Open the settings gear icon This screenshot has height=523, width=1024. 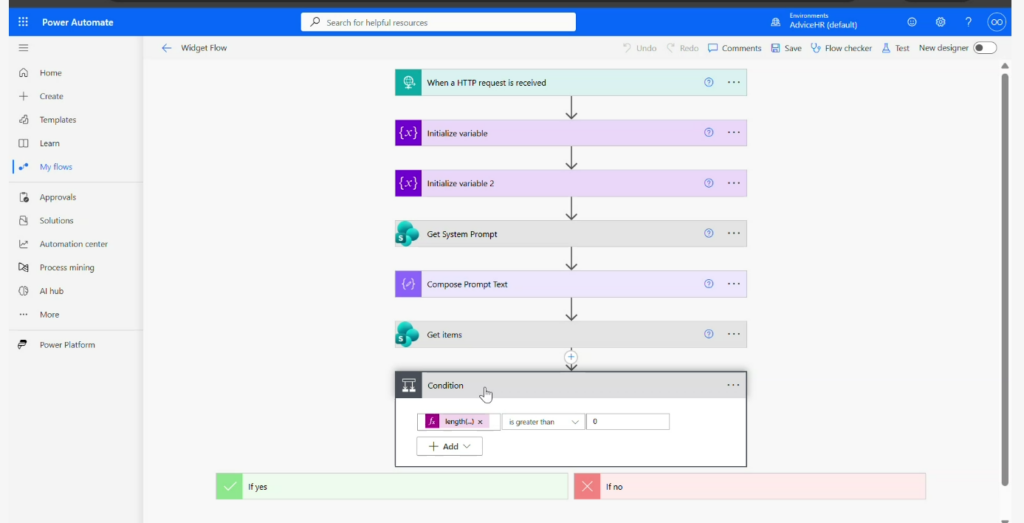940,22
